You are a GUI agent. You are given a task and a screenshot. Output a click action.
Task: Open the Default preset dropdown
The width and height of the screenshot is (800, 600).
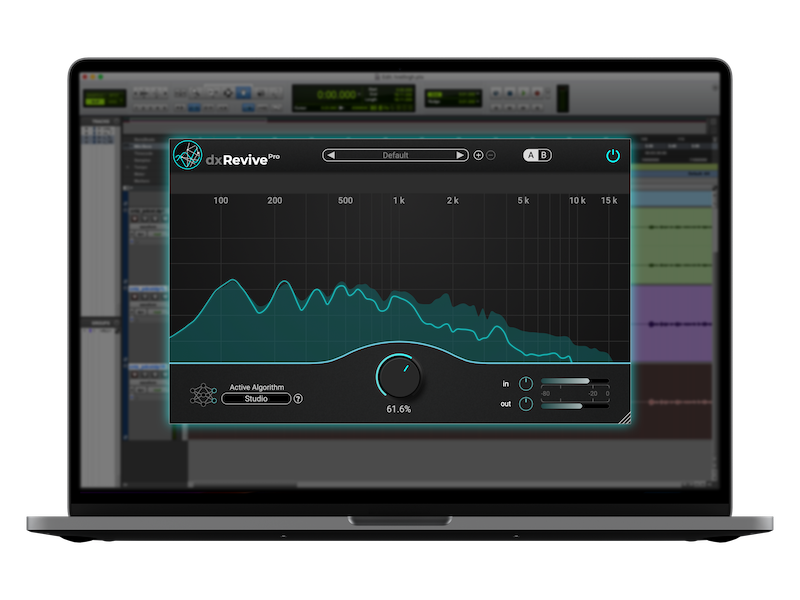395,156
